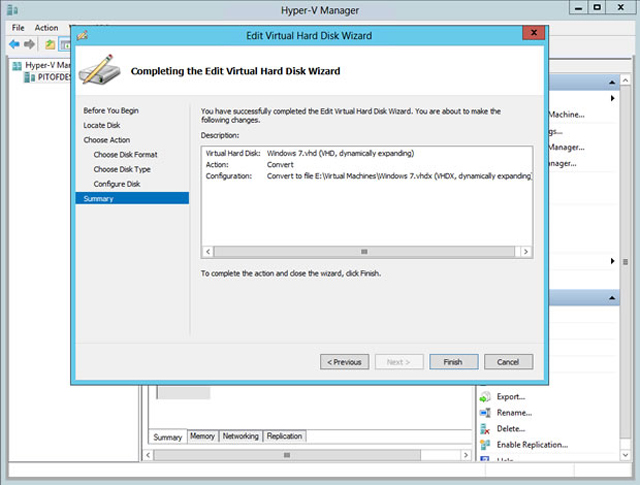Click the Enable Replication action icon

485,445
